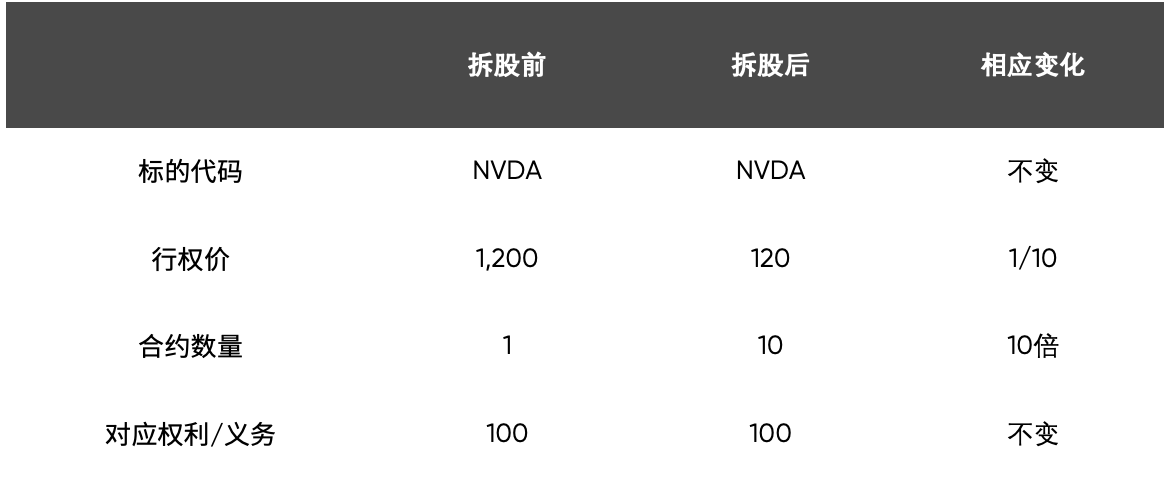Click 不变 in the 标的代码 row

(x=1033, y=171)
